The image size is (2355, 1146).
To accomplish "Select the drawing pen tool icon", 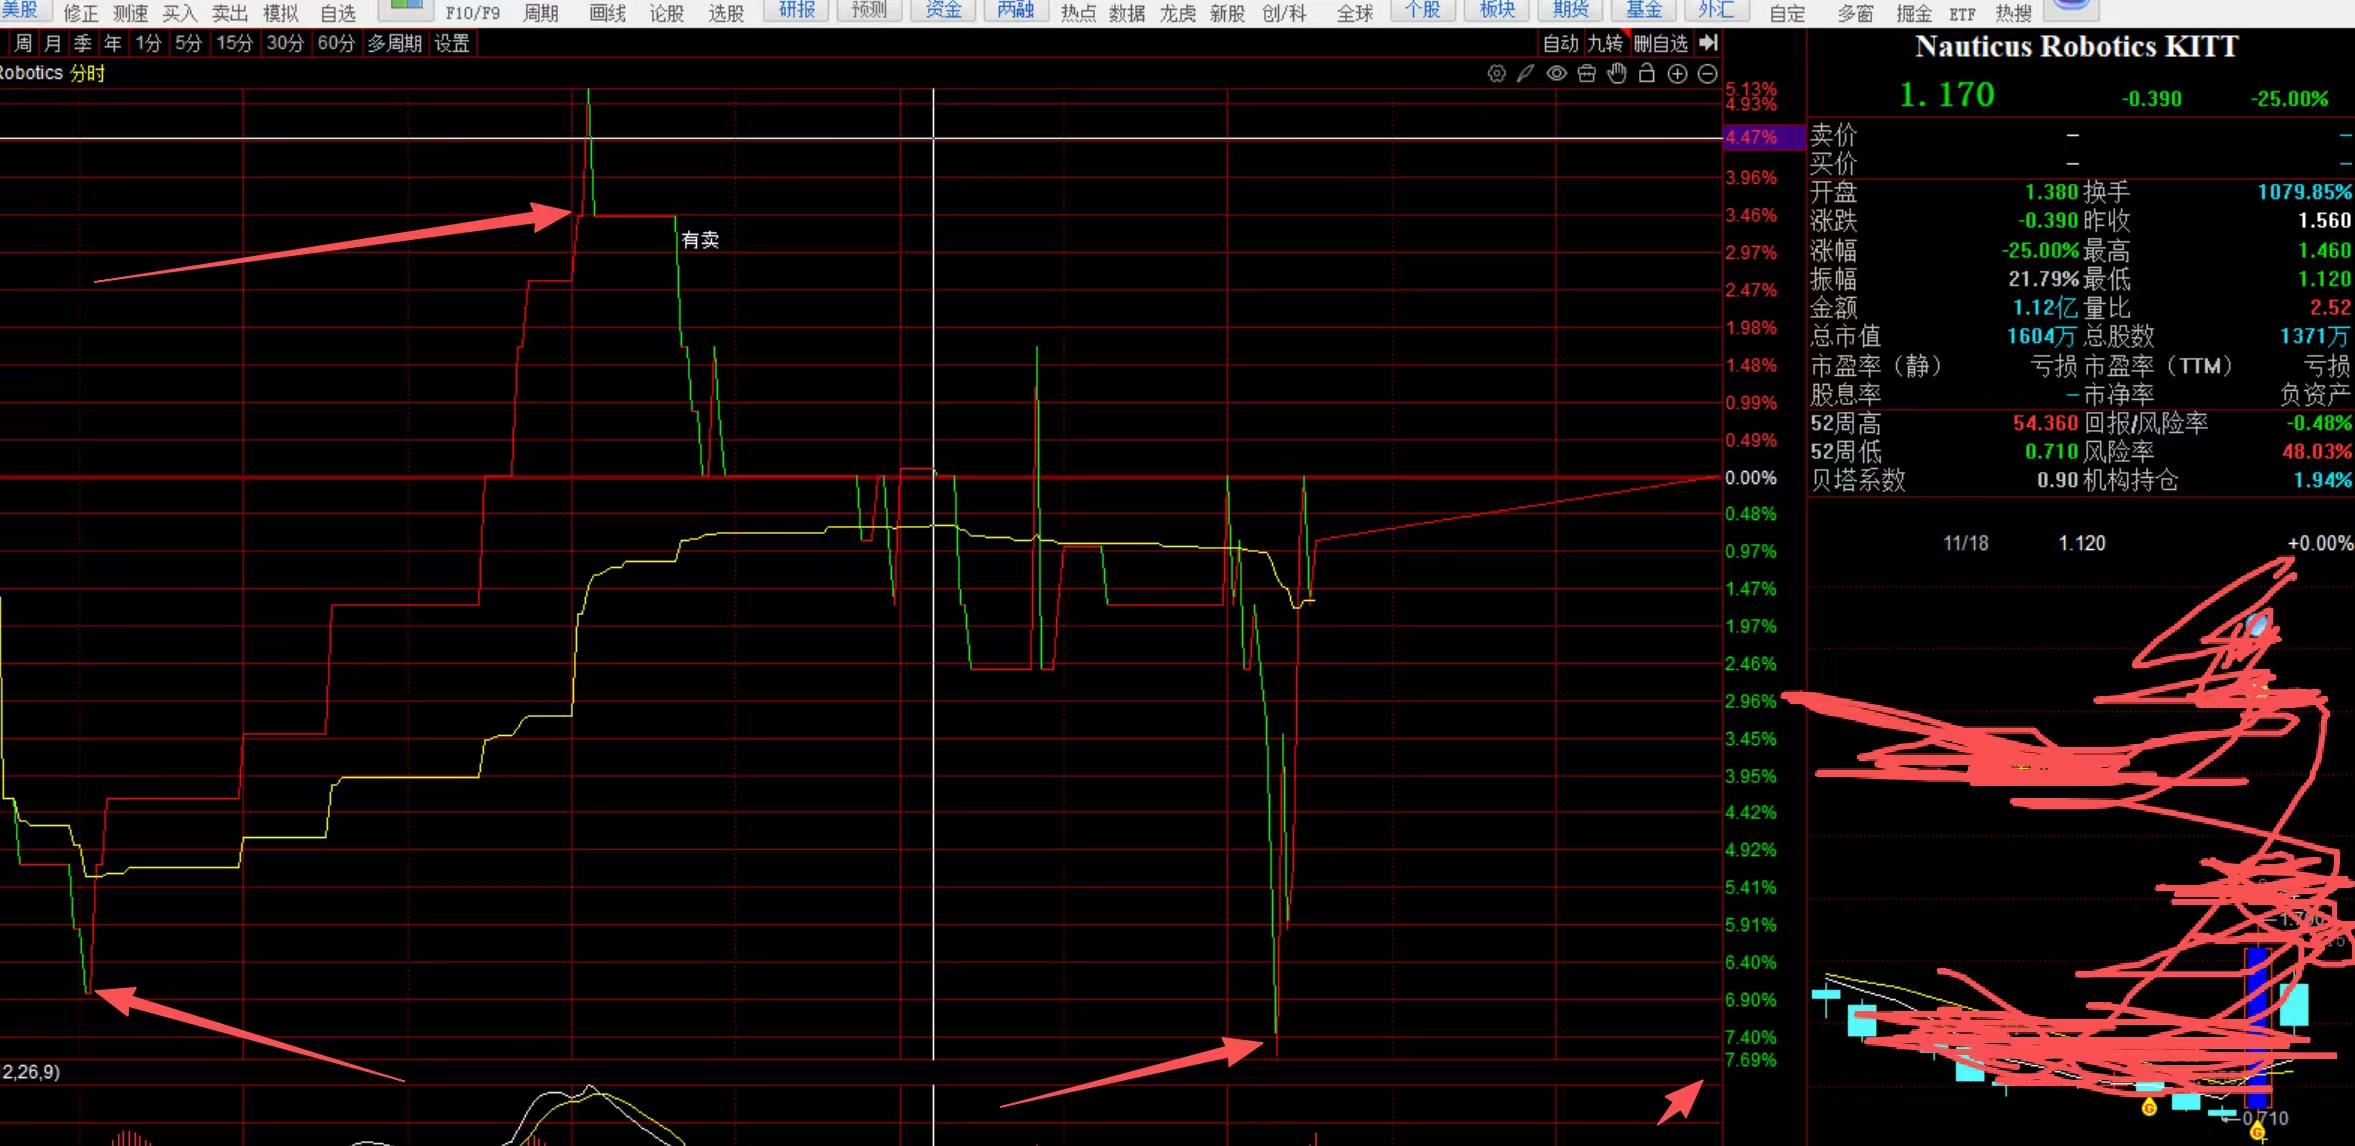I will tap(1525, 73).
